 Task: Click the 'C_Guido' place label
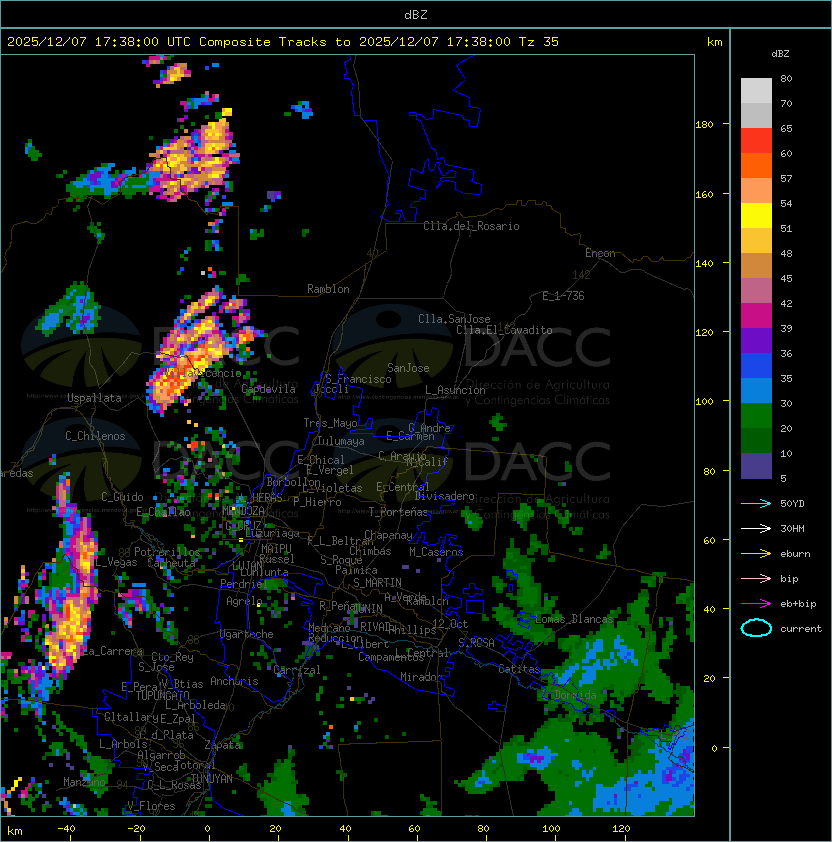click(122, 497)
